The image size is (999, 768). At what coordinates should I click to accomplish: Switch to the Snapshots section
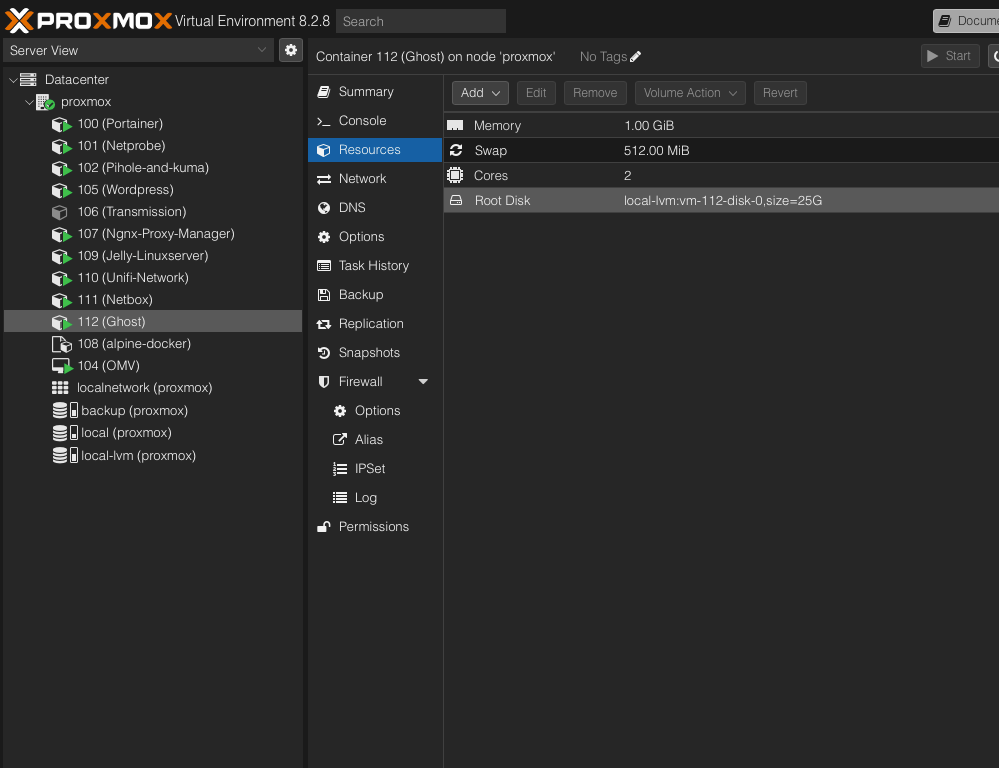(x=369, y=353)
